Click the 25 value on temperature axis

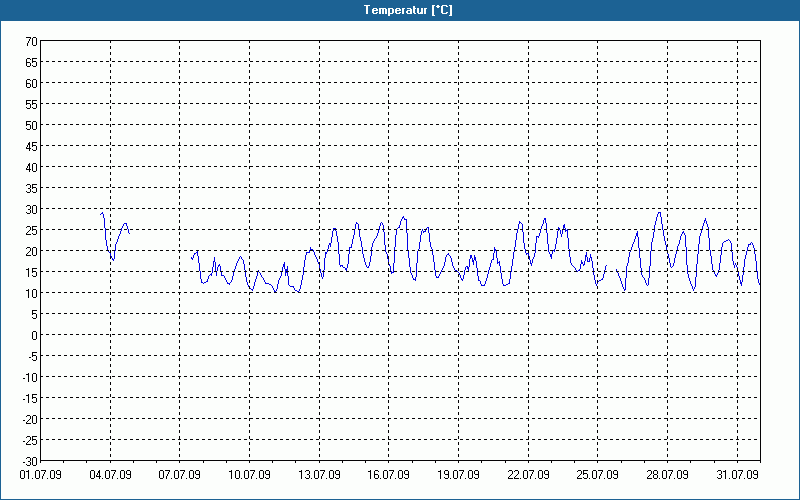tap(32, 230)
